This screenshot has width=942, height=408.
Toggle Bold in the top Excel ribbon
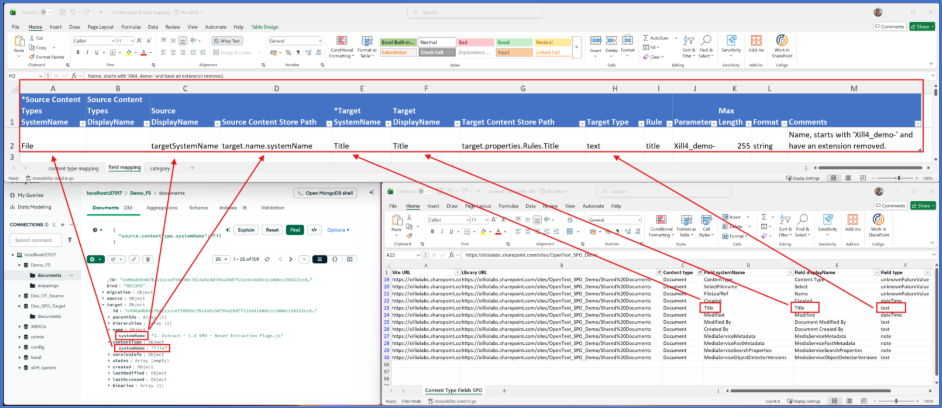78,52
